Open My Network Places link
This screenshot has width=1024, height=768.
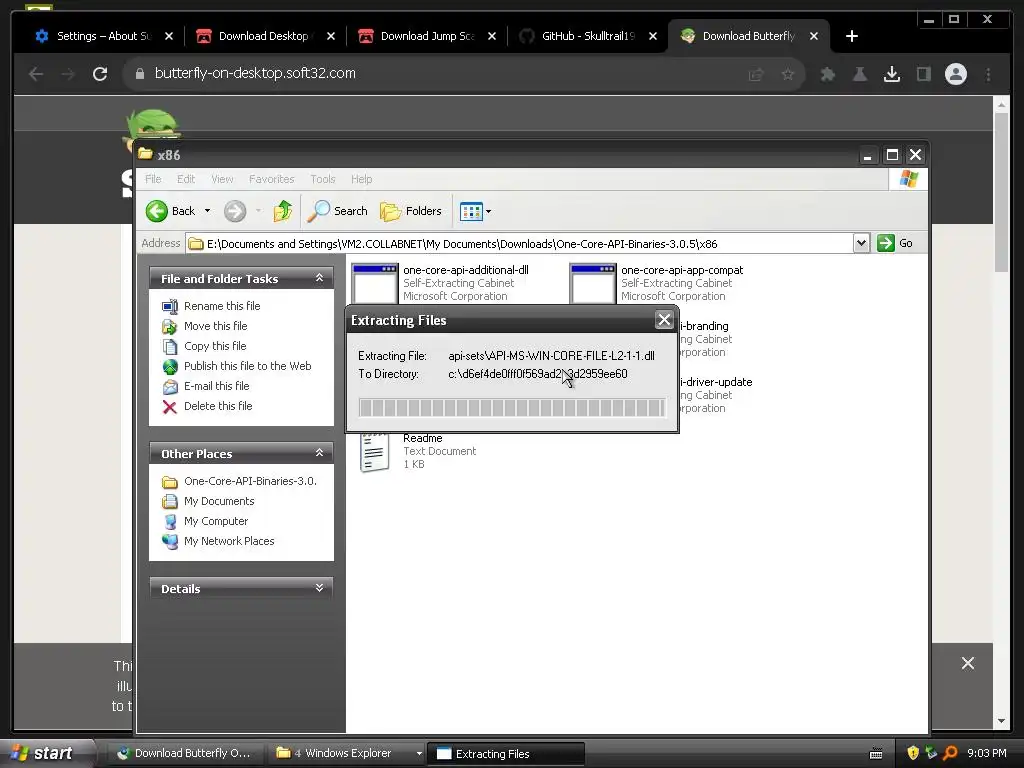tap(229, 541)
